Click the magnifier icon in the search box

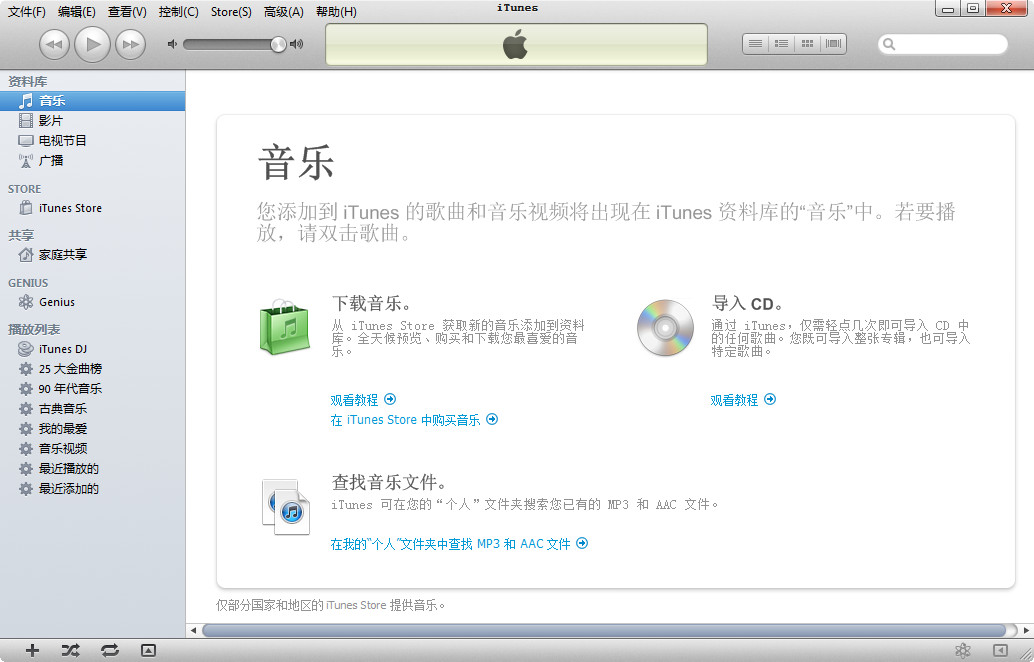click(890, 44)
